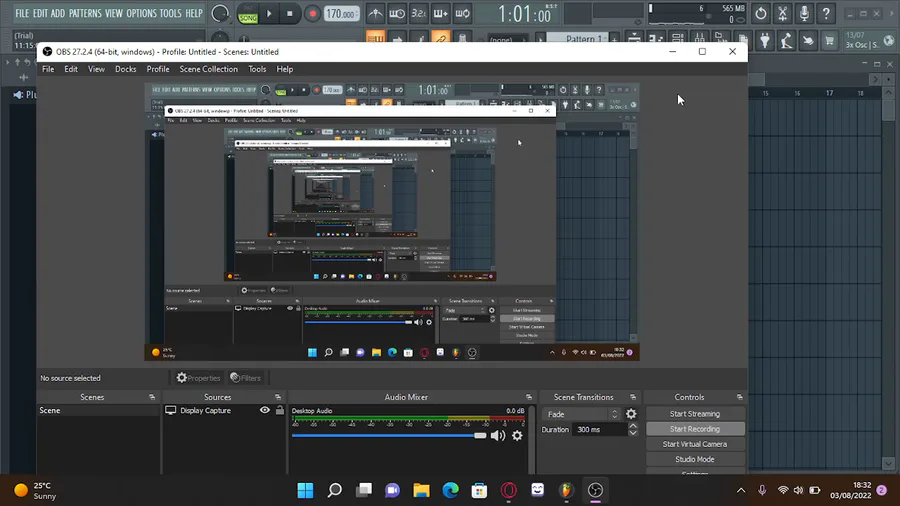Float the Scene Transitions dock using its header icon

tap(633, 397)
